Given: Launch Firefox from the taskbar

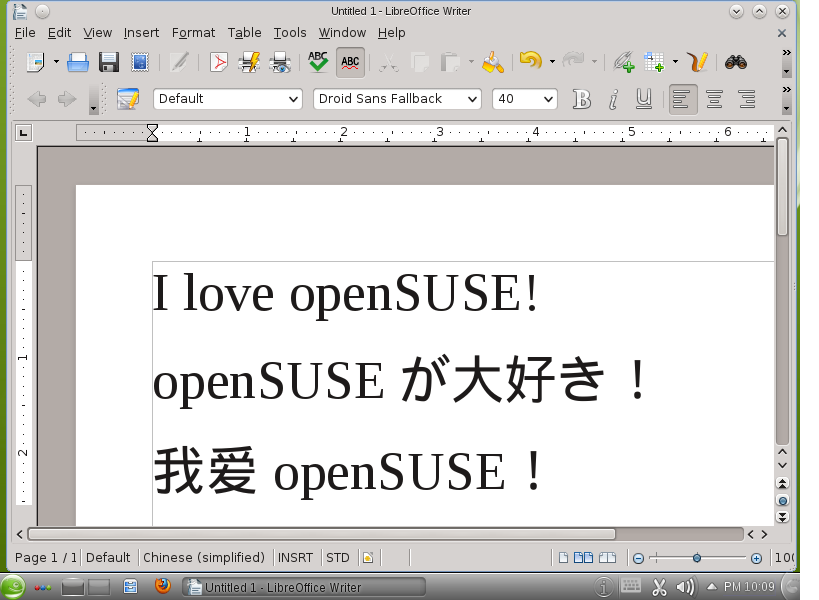Looking at the screenshot, I should point(162,587).
